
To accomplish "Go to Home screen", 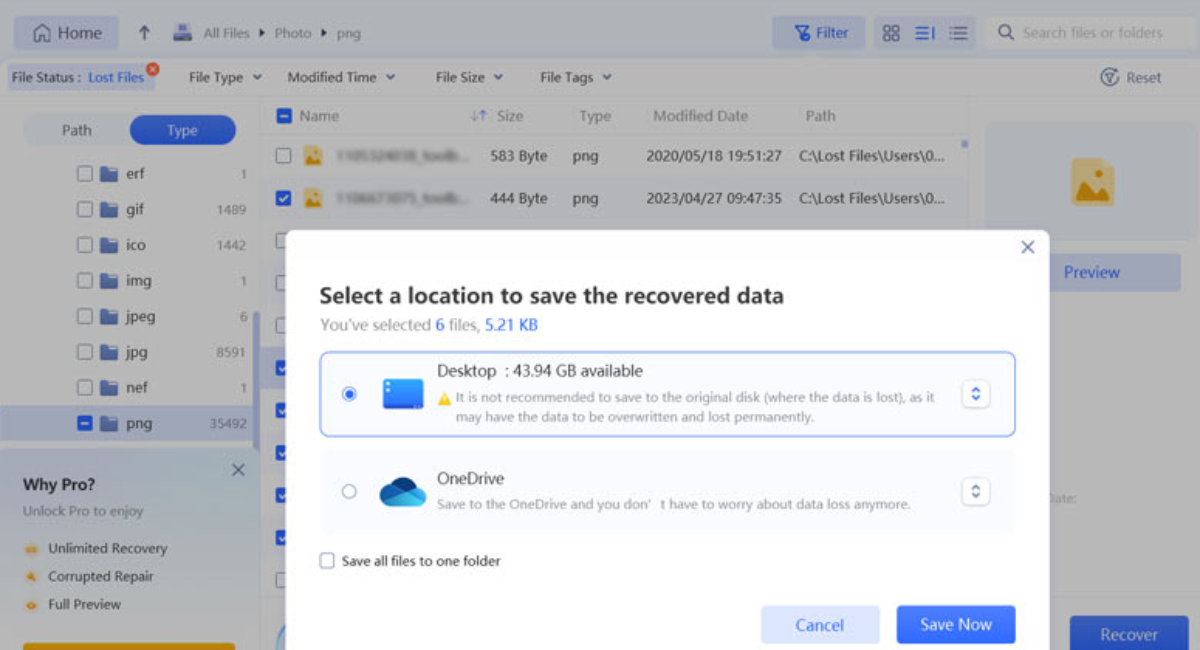I will point(67,33).
